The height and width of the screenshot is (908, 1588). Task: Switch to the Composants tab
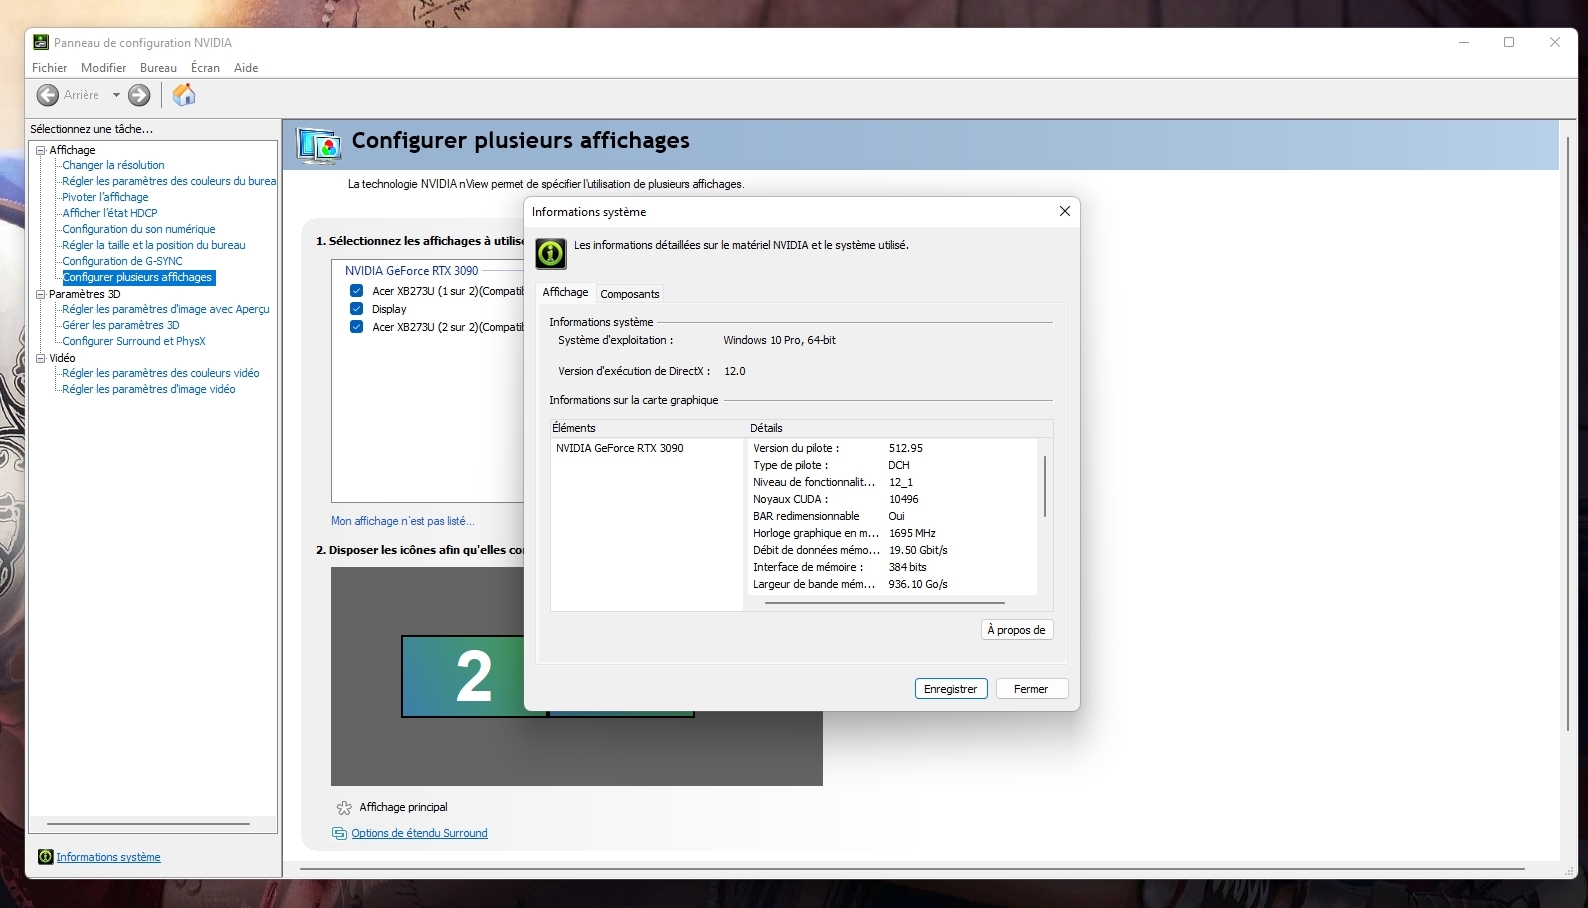point(630,294)
